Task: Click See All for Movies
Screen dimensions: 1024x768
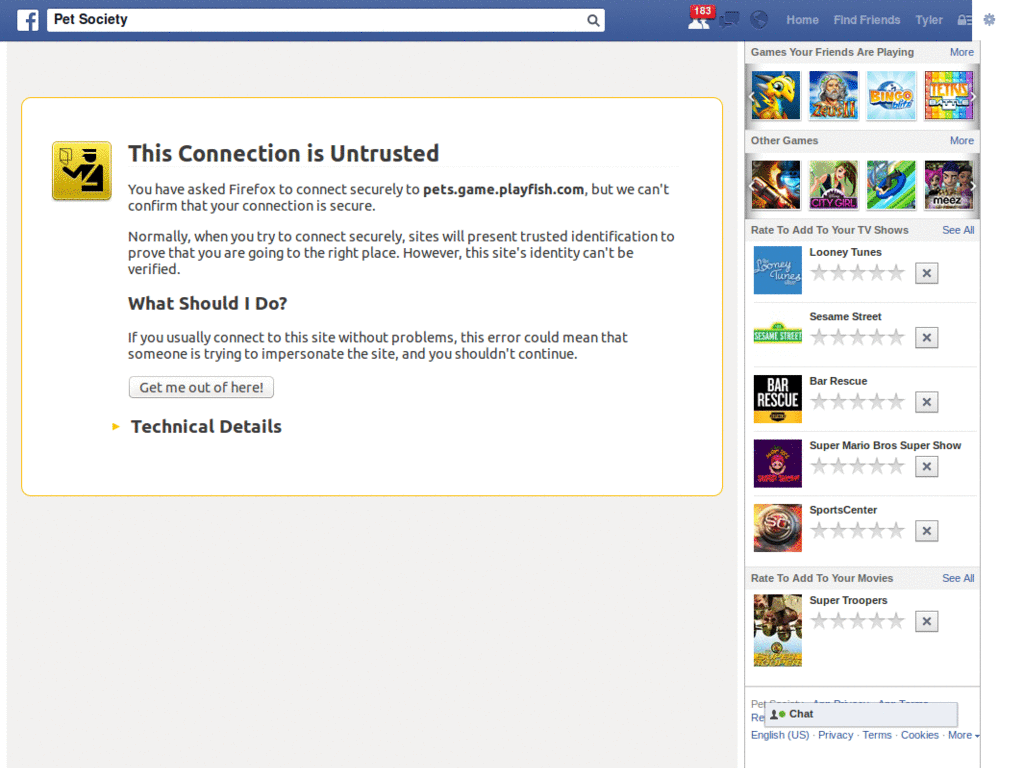Action: pyautogui.click(x=958, y=578)
